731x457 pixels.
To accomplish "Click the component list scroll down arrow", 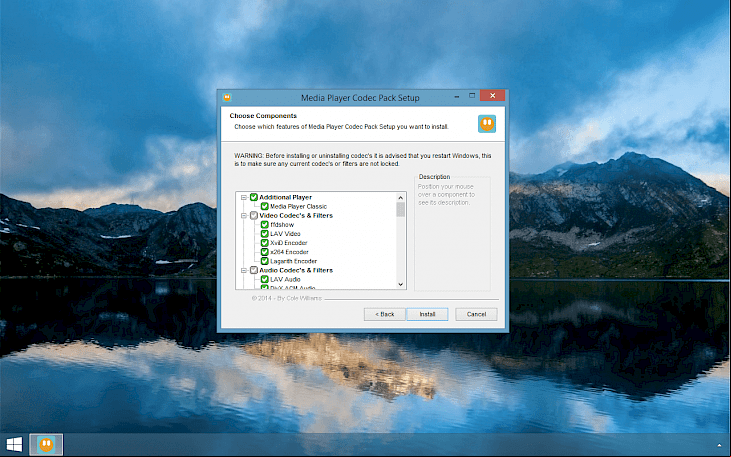I will [400, 284].
